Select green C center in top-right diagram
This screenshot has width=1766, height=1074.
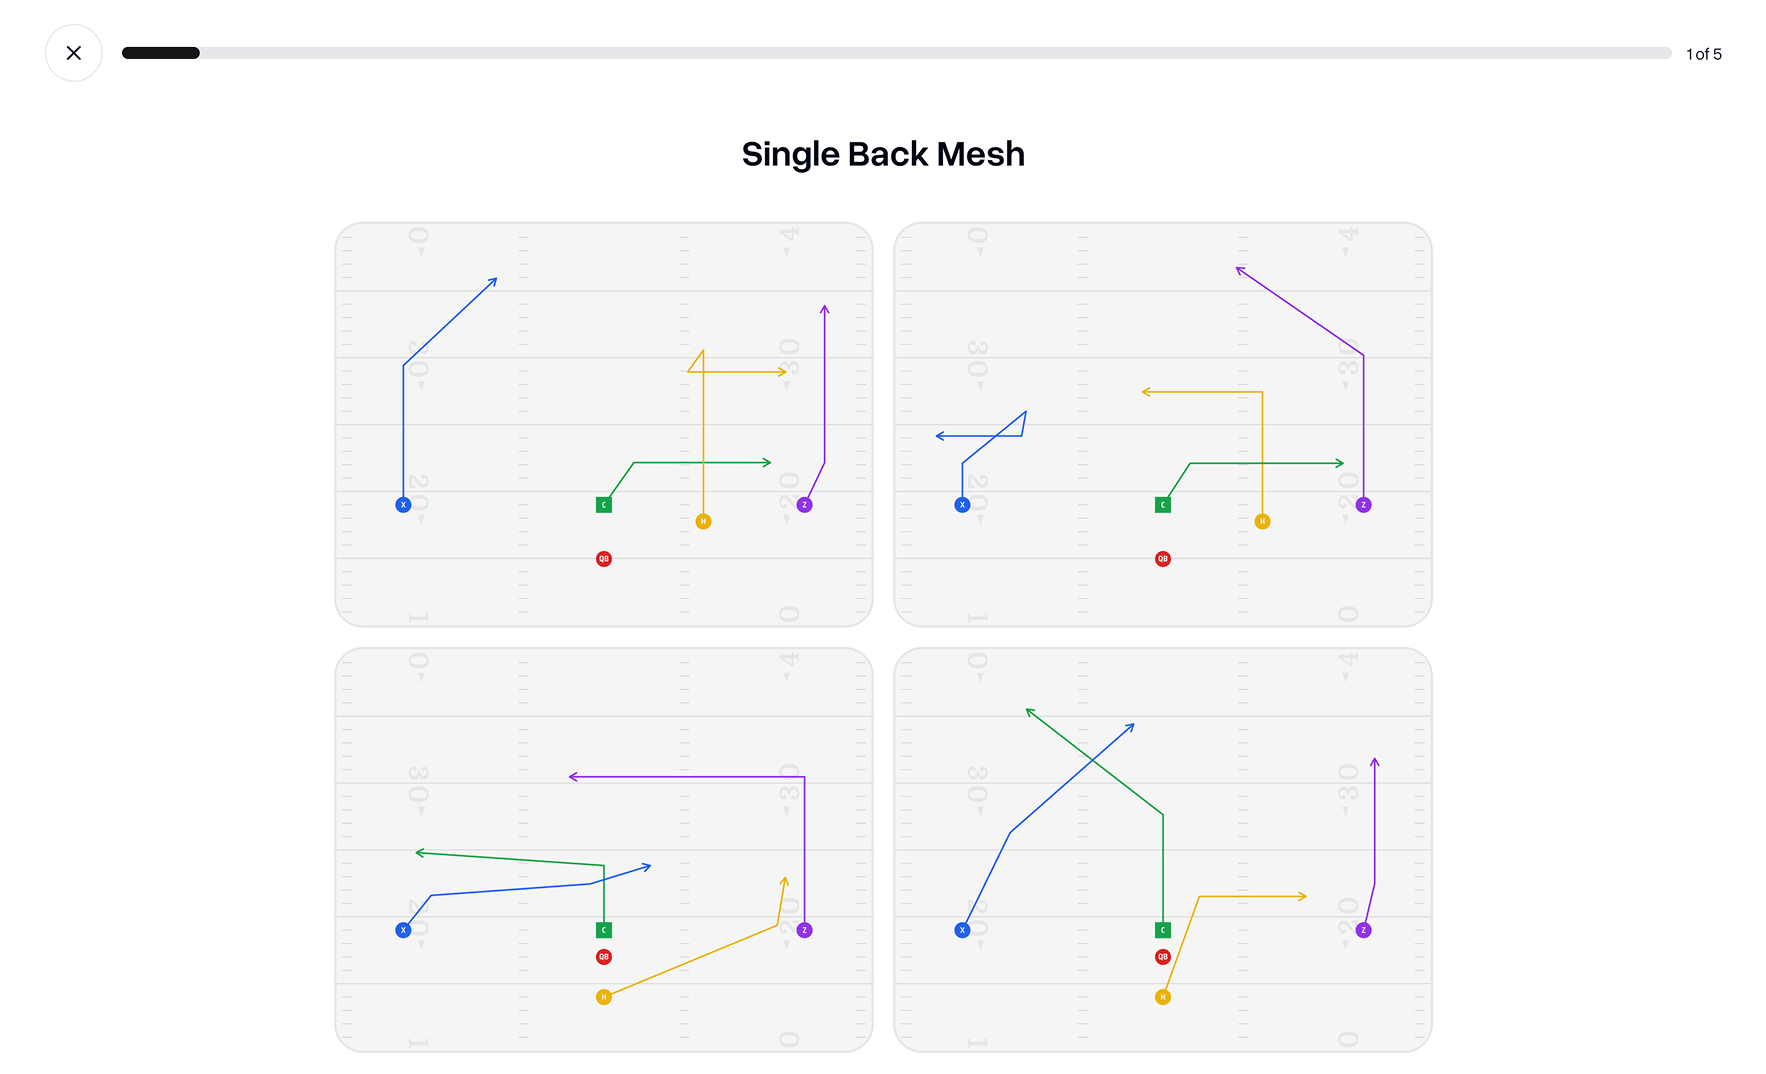point(1163,505)
